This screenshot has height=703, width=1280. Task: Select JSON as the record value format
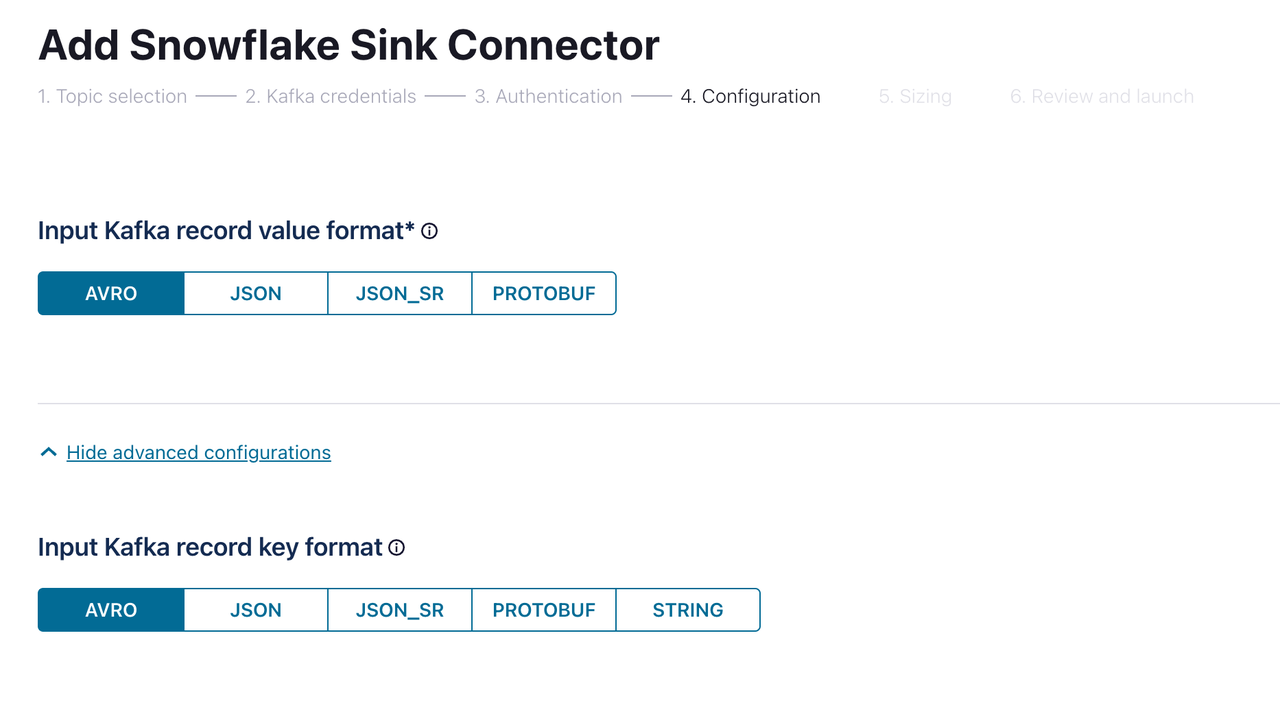[x=255, y=293]
